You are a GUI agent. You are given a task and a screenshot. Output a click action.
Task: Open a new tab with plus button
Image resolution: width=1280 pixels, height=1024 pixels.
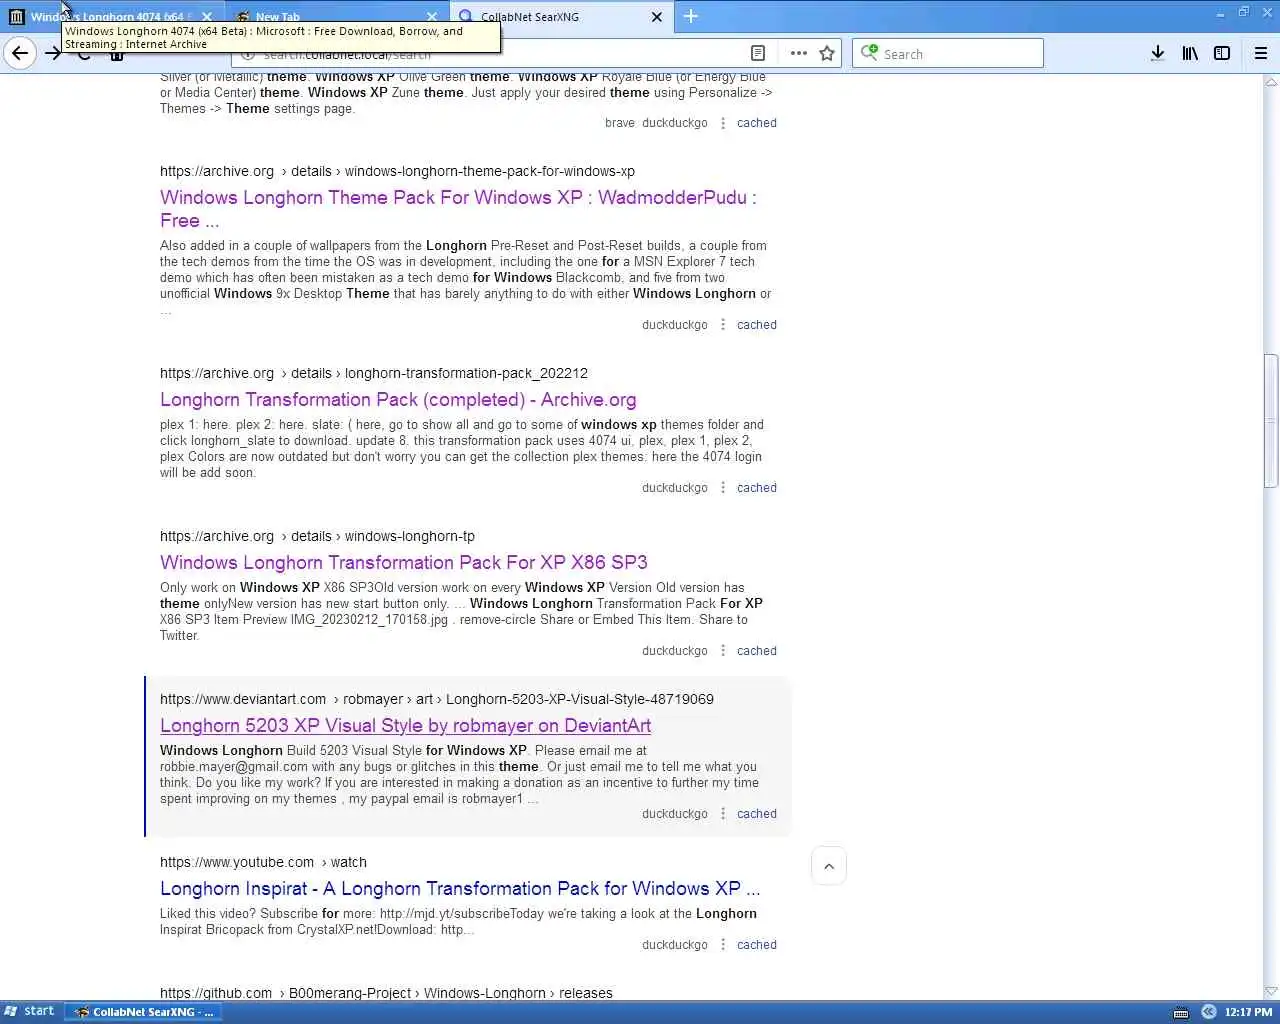pyautogui.click(x=691, y=16)
